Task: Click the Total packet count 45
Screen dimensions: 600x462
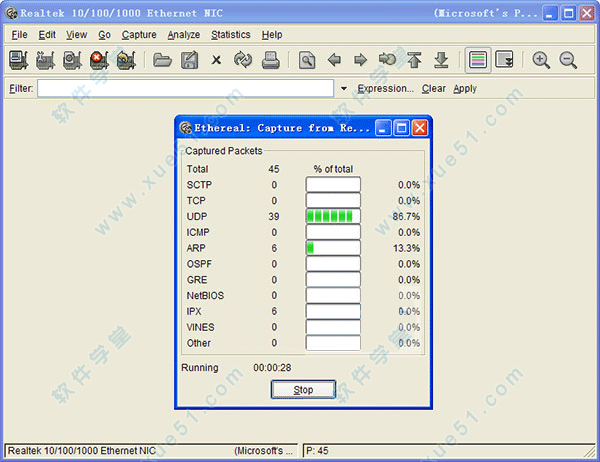Action: point(274,169)
